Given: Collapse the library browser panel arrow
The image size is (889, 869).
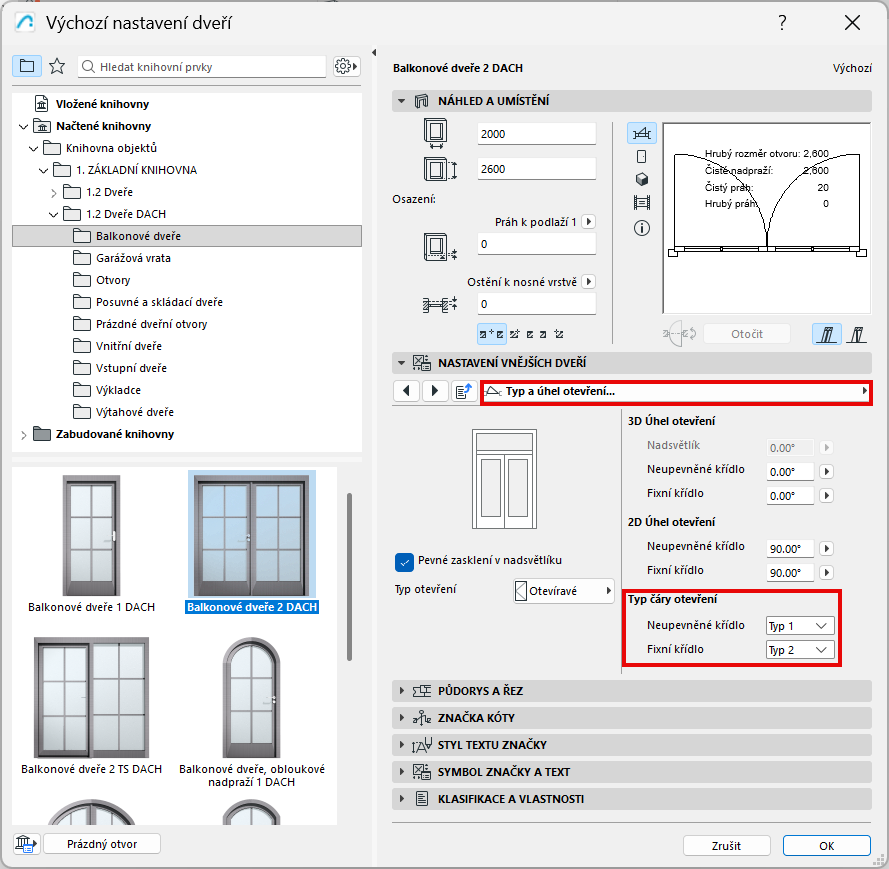Looking at the screenshot, I should (x=374, y=52).
